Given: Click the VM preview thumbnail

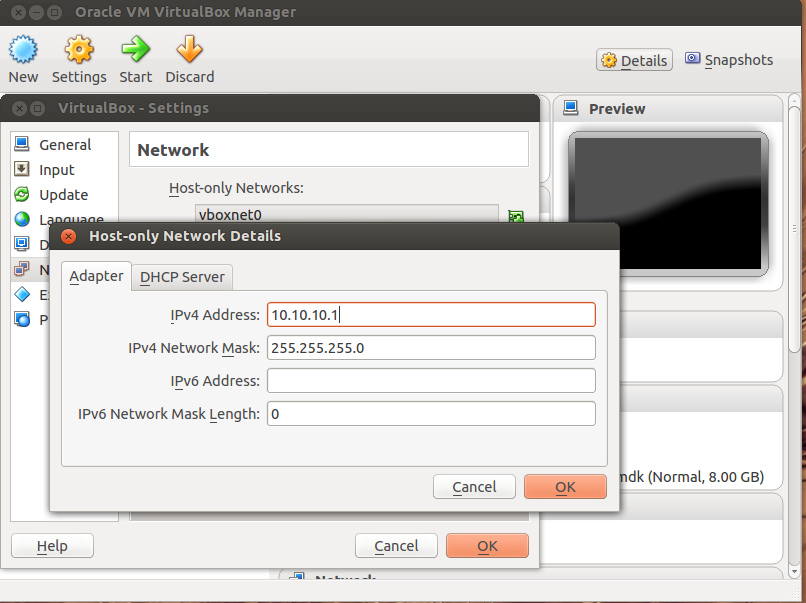Looking at the screenshot, I should [x=668, y=204].
